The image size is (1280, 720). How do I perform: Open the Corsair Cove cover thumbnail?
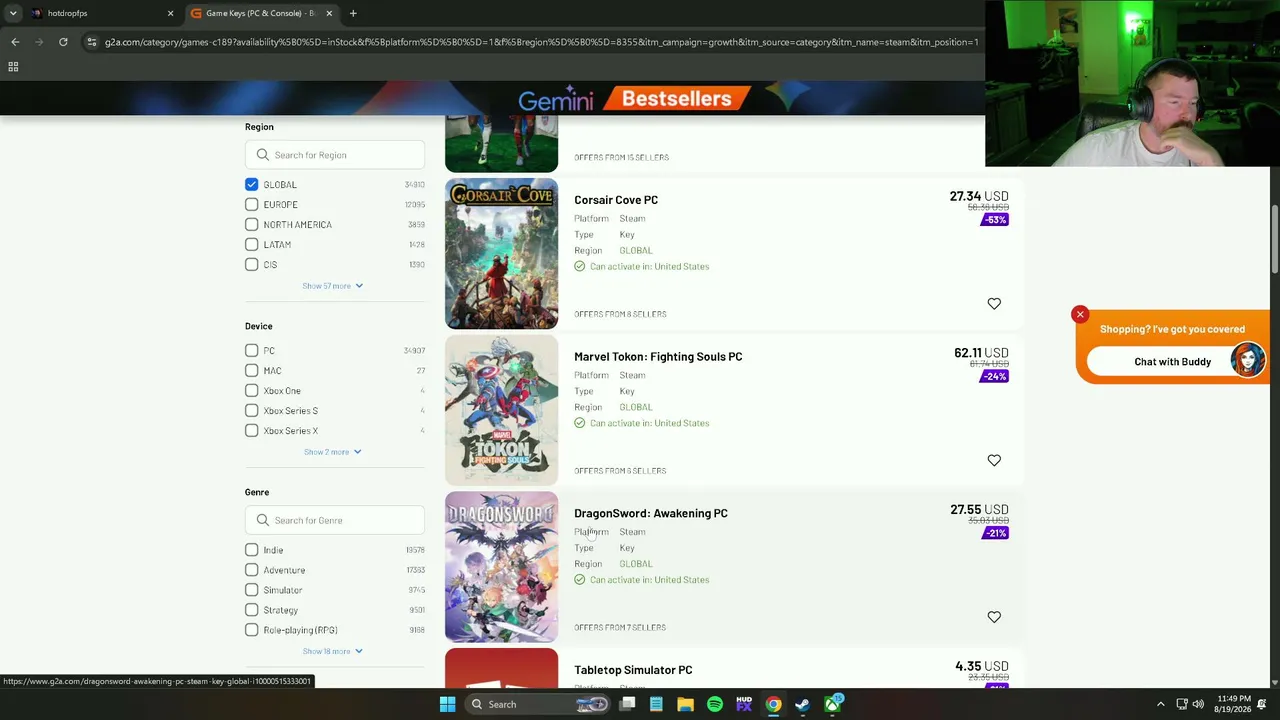pos(501,254)
